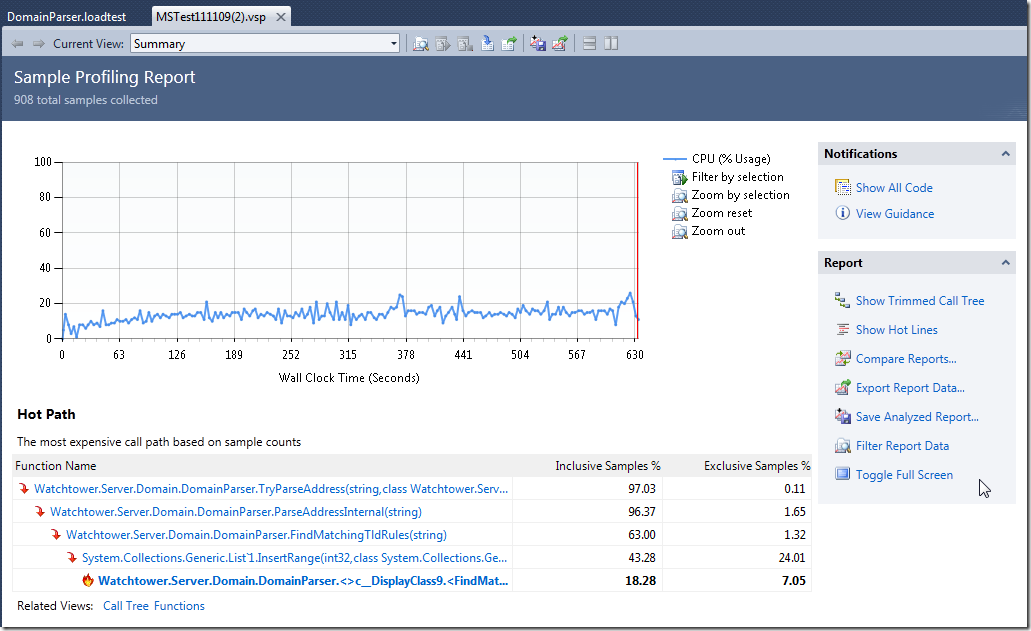Image resolution: width=1031 pixels, height=631 pixels.
Task: Click the blue down-arrow document toolbar icon
Action: click(x=487, y=44)
